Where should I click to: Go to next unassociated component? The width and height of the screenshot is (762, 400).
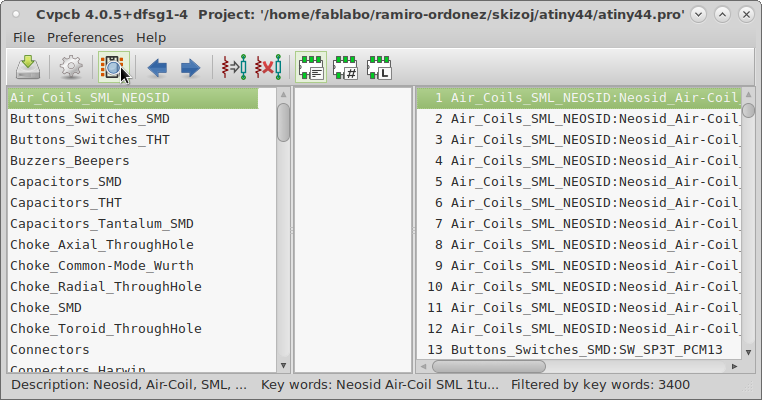tap(190, 68)
